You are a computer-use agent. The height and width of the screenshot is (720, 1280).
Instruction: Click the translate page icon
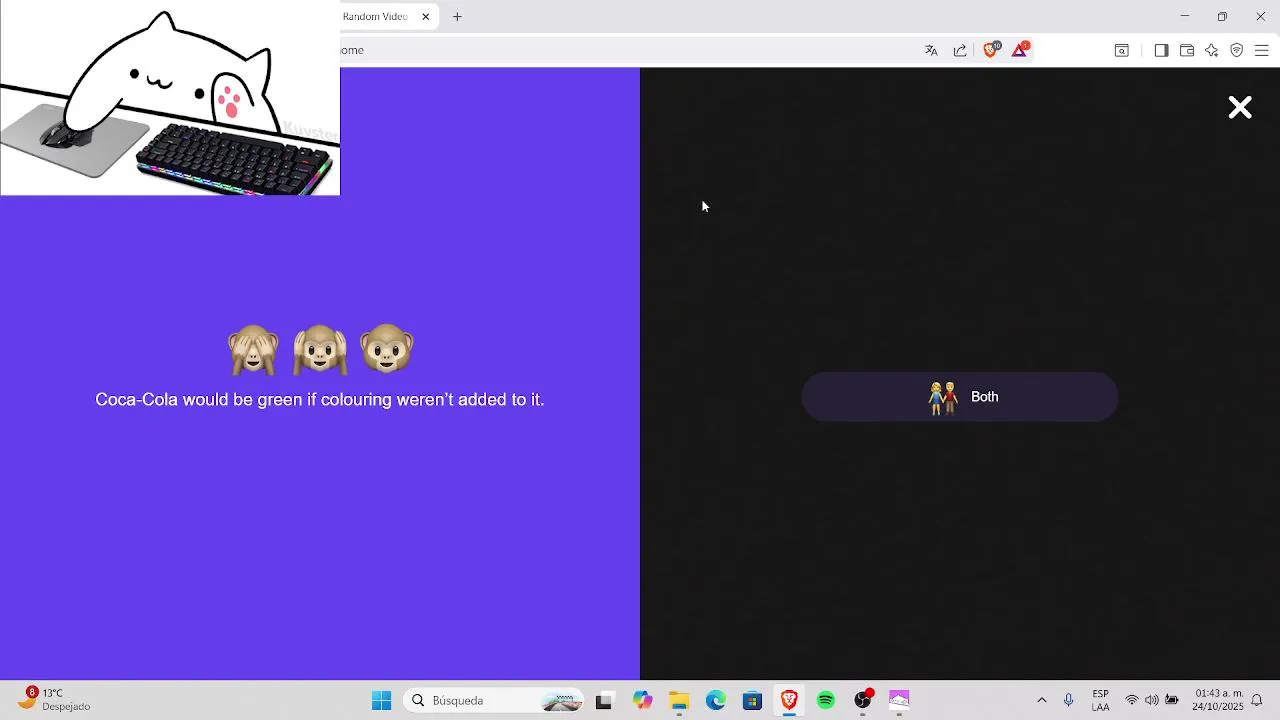pos(931,50)
